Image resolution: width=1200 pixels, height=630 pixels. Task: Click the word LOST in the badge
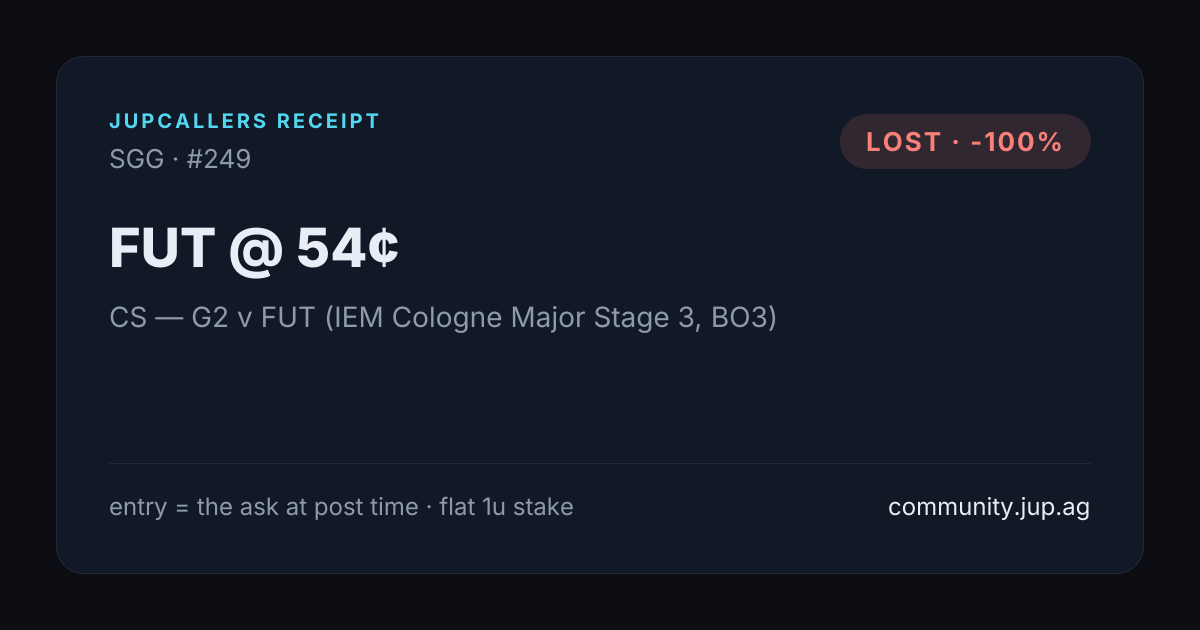904,142
